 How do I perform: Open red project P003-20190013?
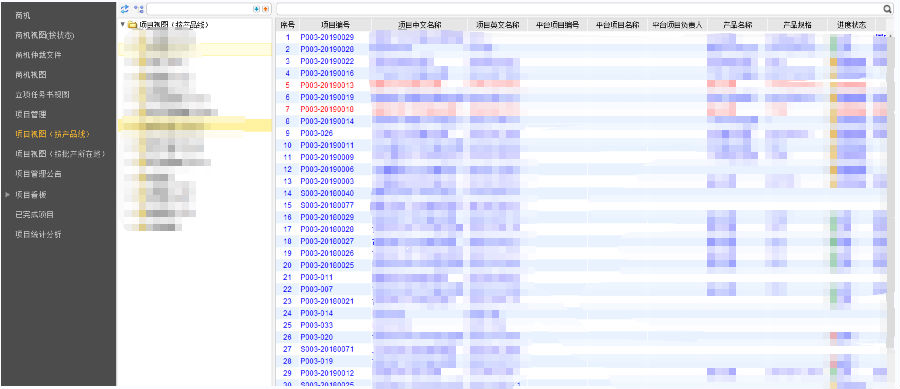(x=327, y=85)
